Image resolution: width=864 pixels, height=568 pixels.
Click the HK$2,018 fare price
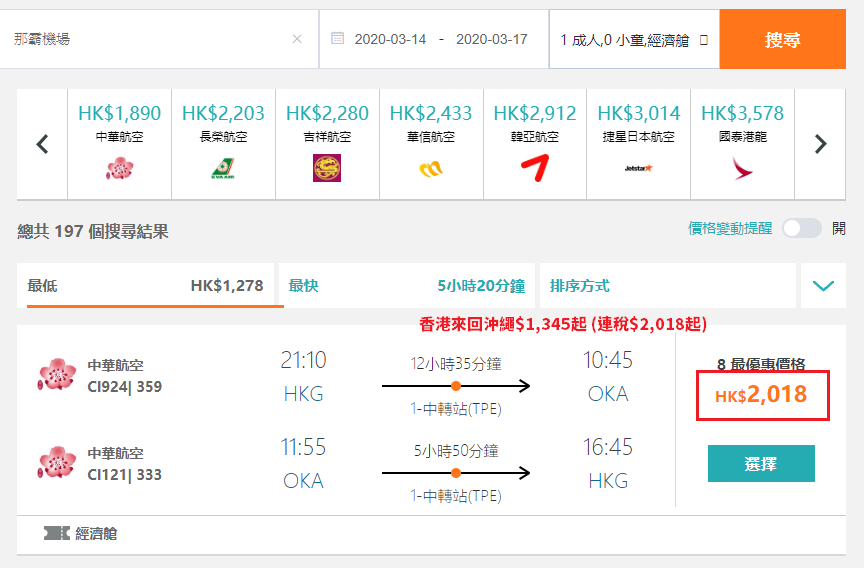[763, 395]
